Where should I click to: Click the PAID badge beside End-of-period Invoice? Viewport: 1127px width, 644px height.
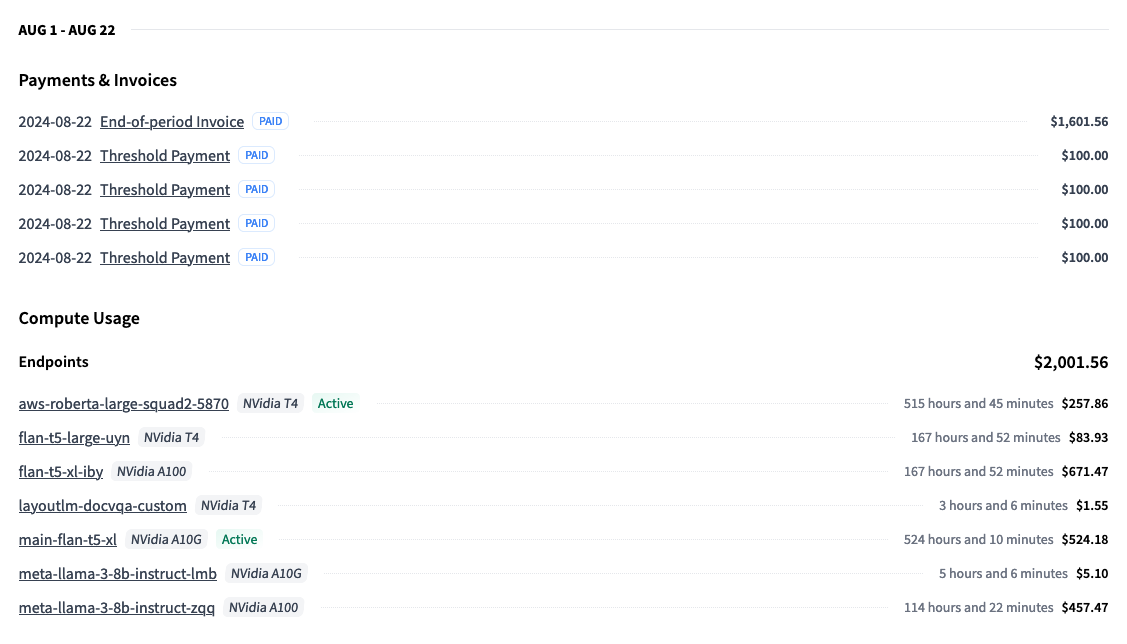270,122
